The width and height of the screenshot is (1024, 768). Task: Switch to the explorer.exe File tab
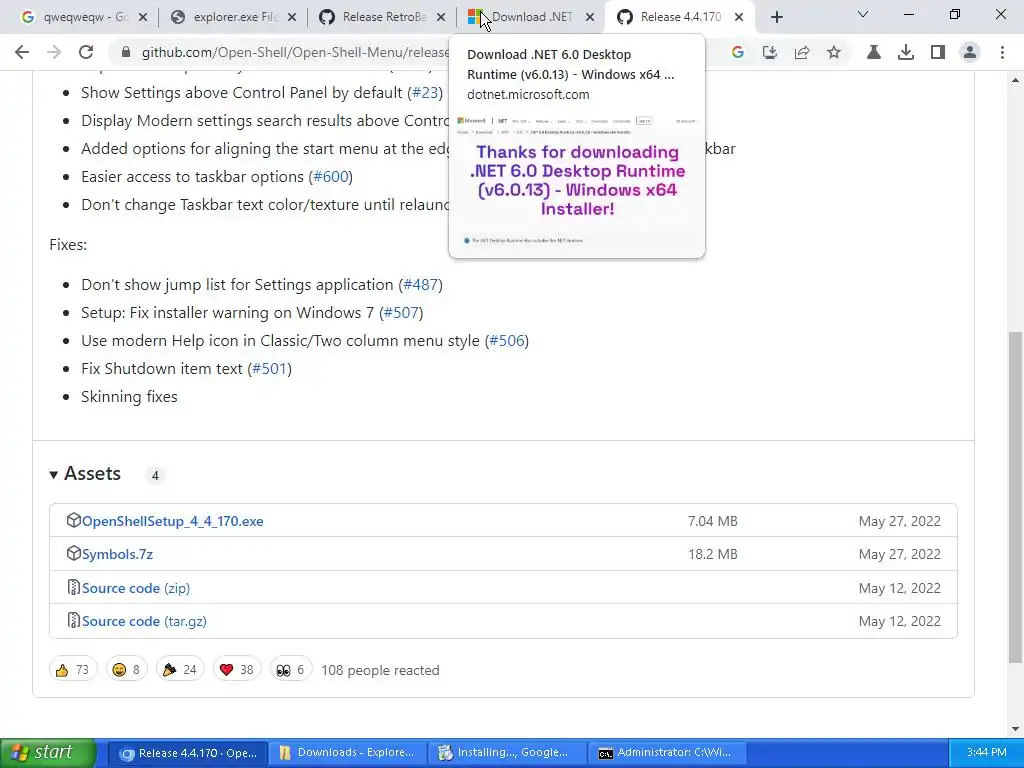pos(233,17)
